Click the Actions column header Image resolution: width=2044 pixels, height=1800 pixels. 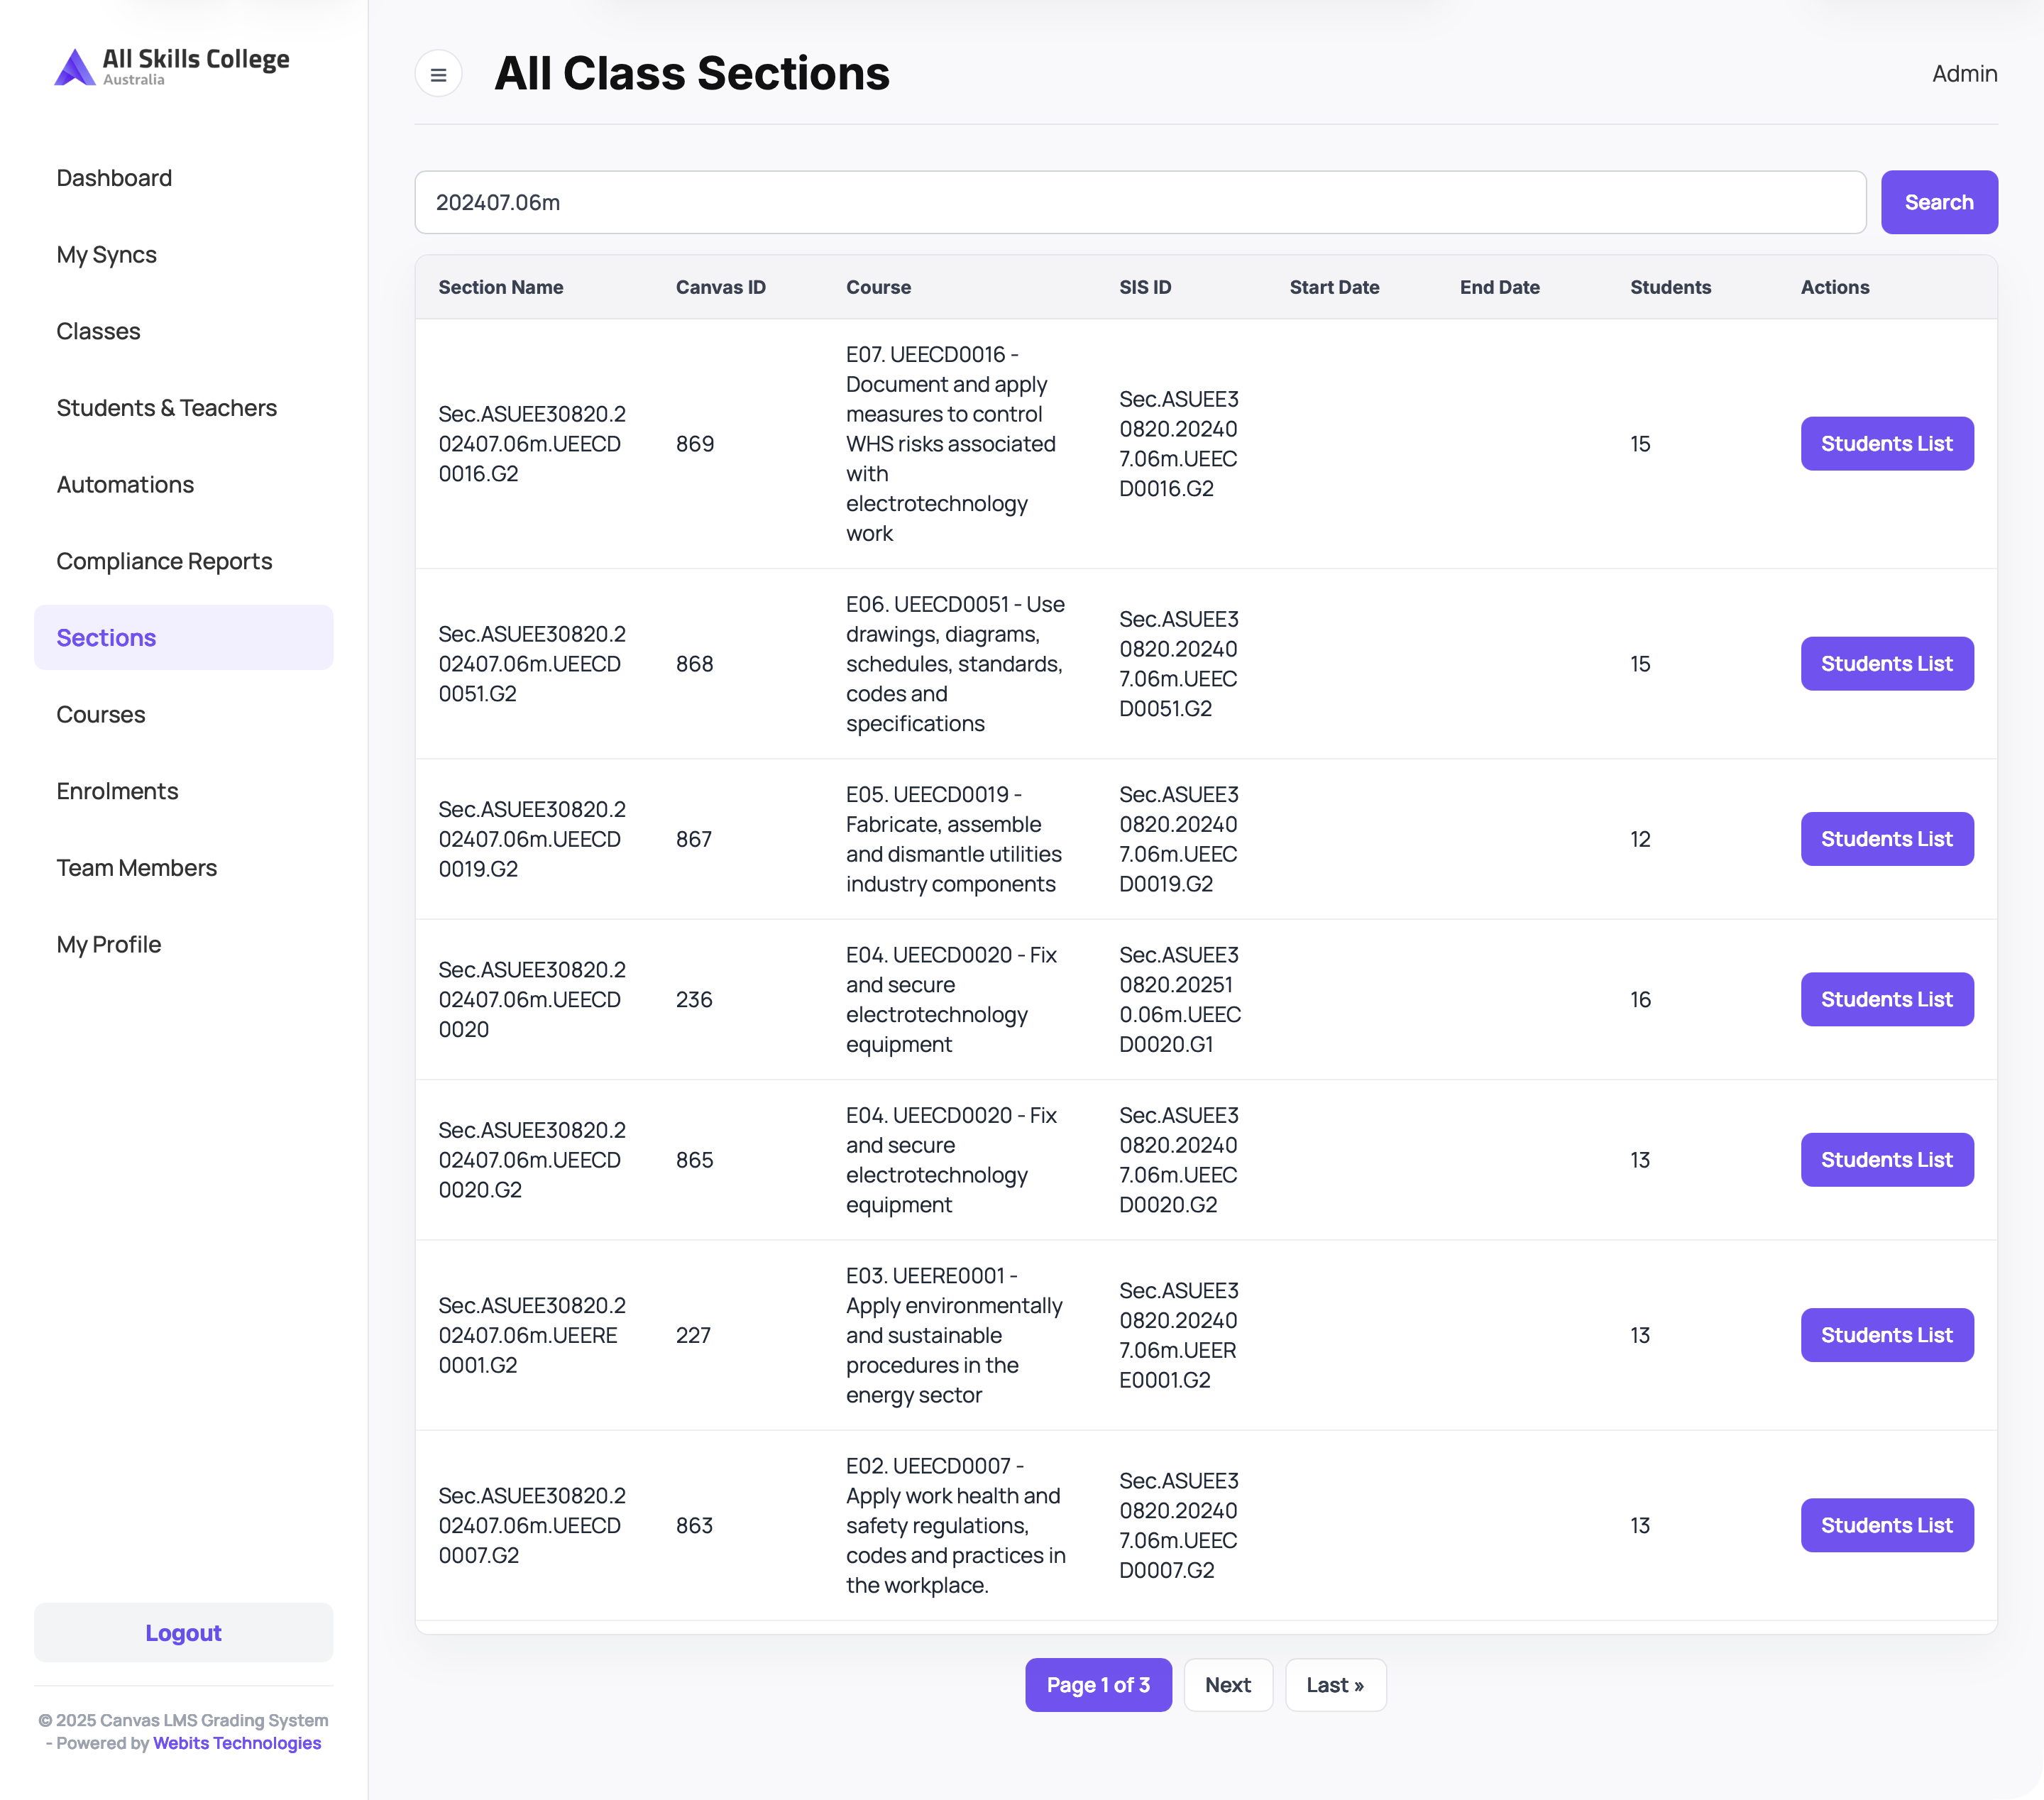click(1835, 287)
